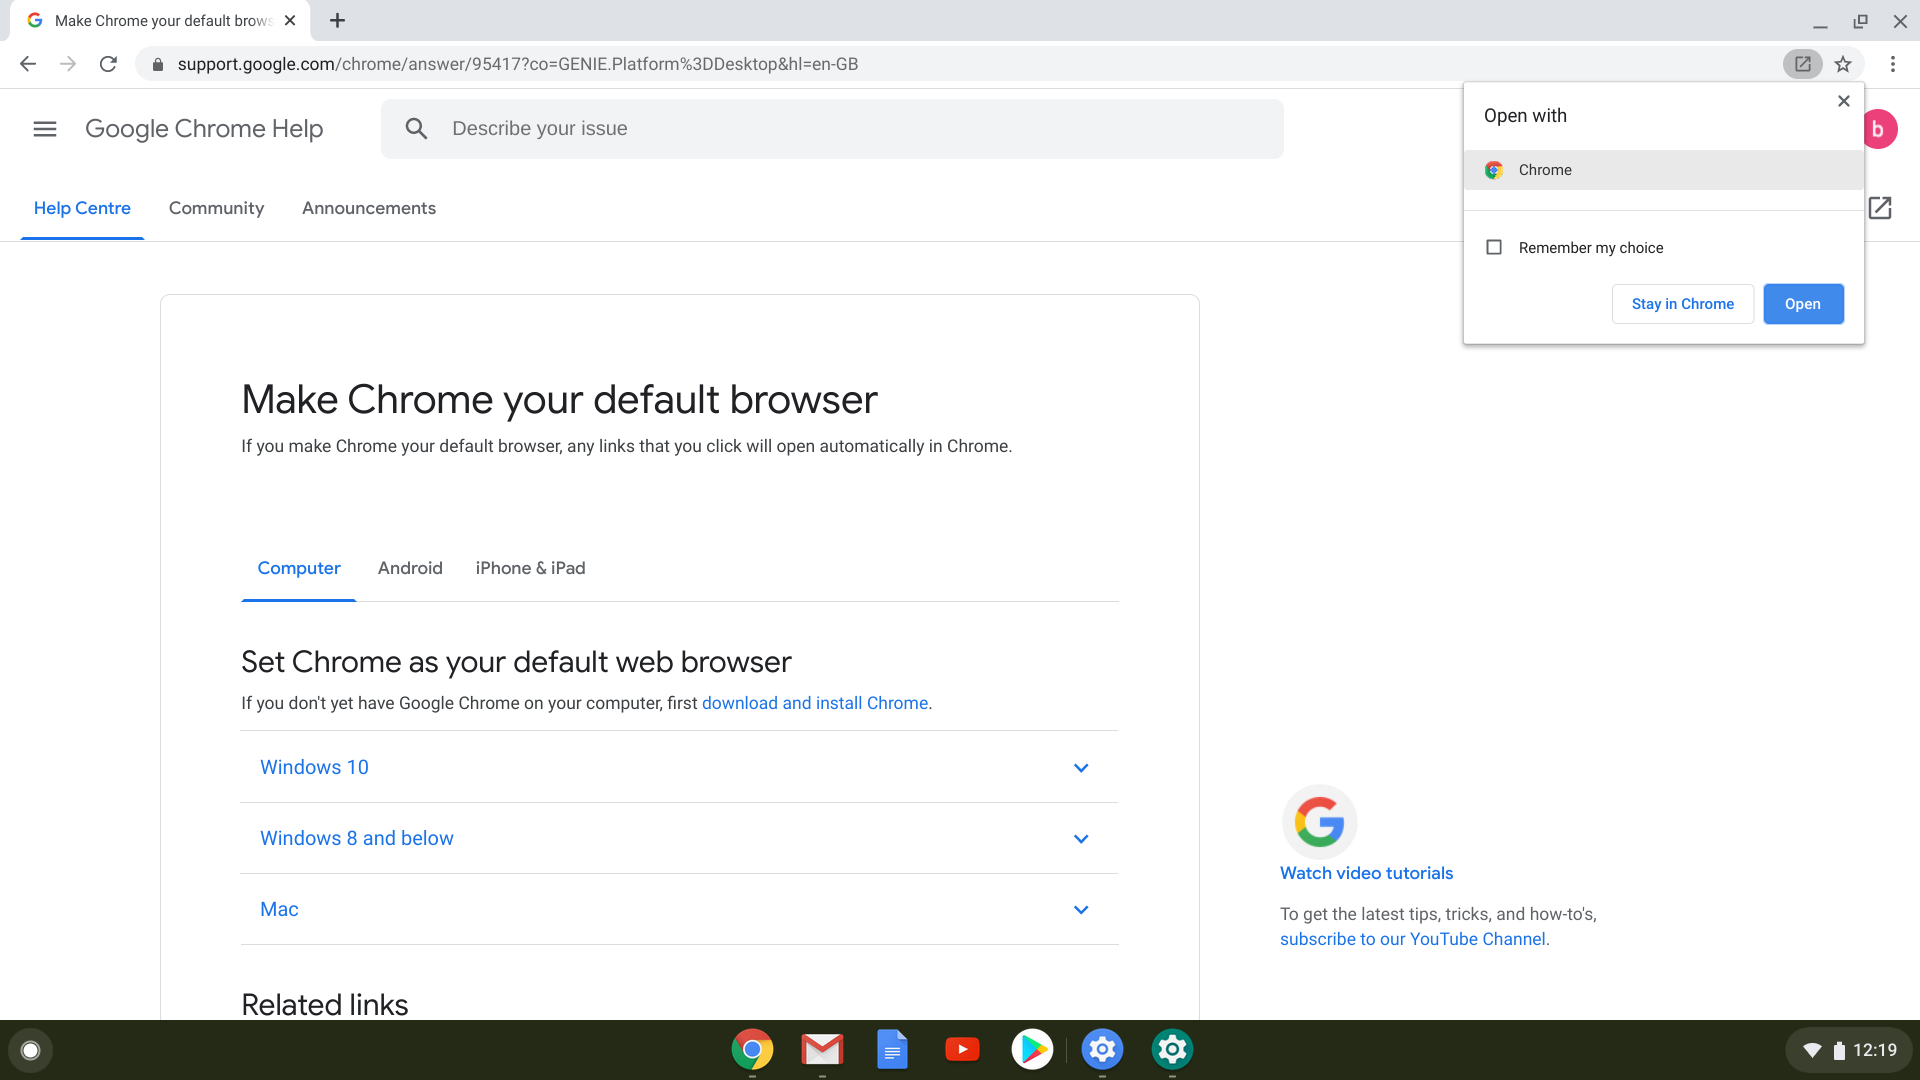
Task: Click download and install Chrome link
Action: (x=815, y=703)
